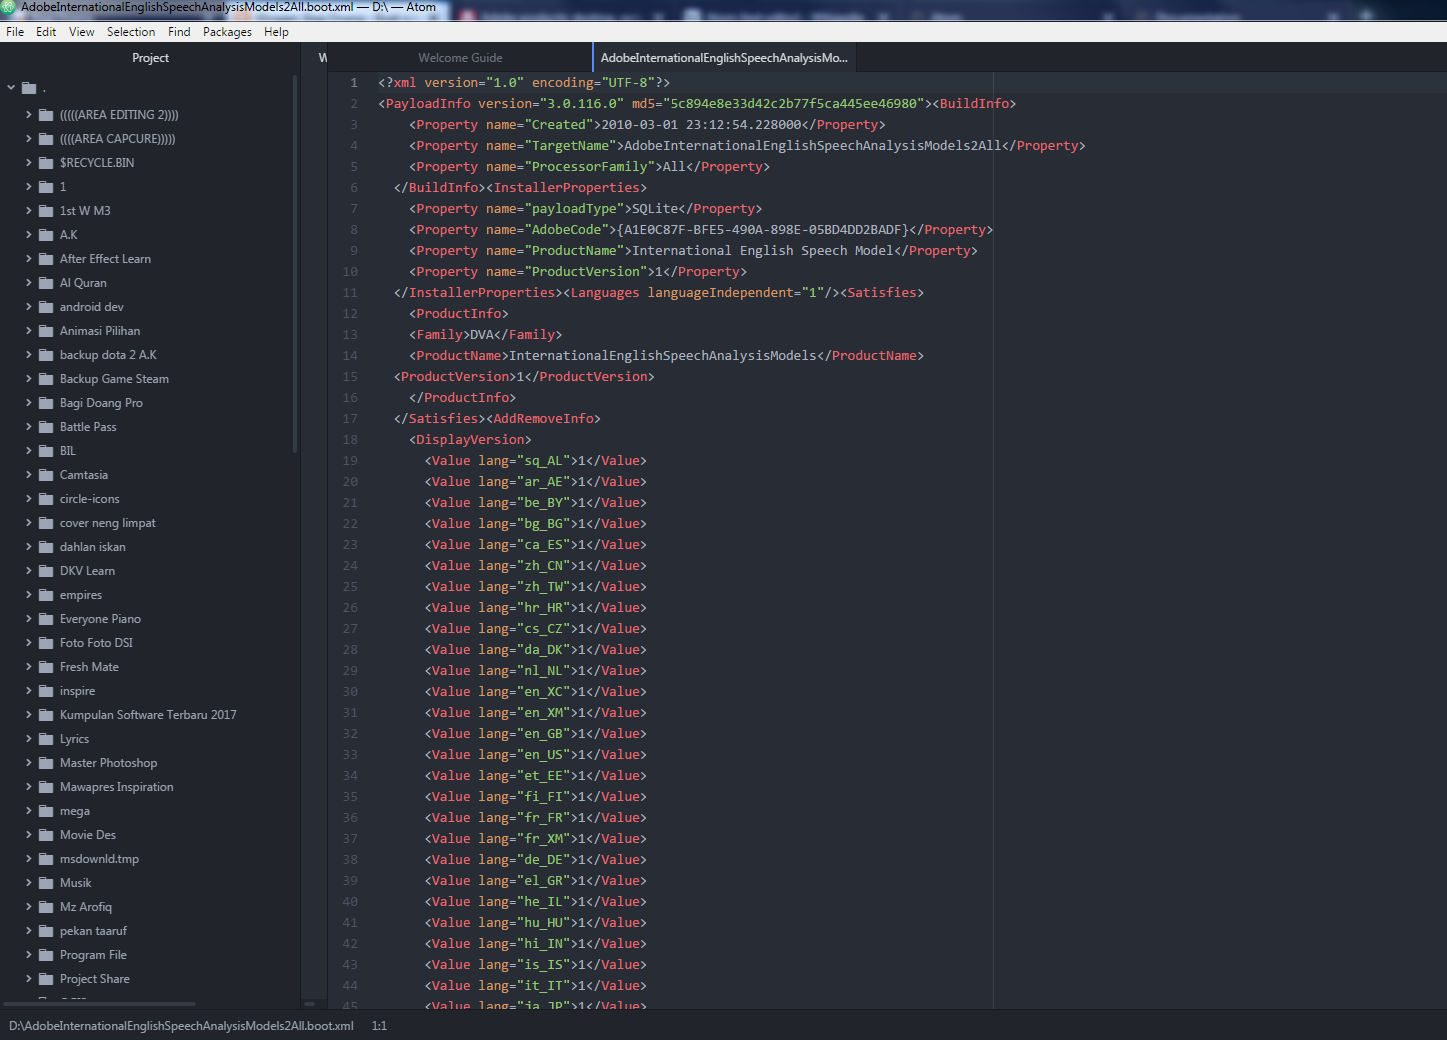Click the A.K folder icon
The width and height of the screenshot is (1447, 1040).
tap(46, 235)
